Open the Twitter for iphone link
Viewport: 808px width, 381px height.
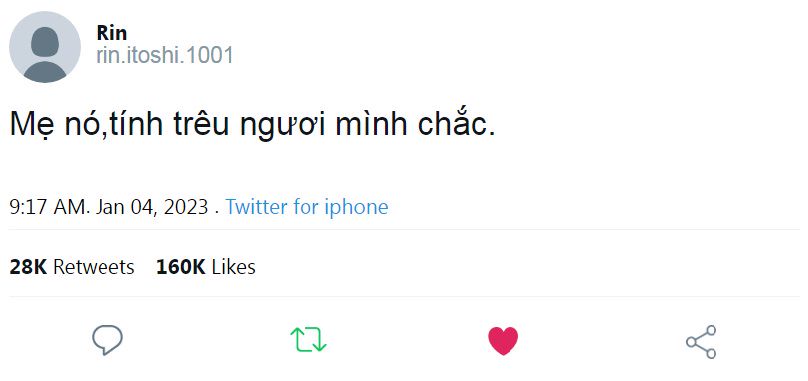click(307, 207)
